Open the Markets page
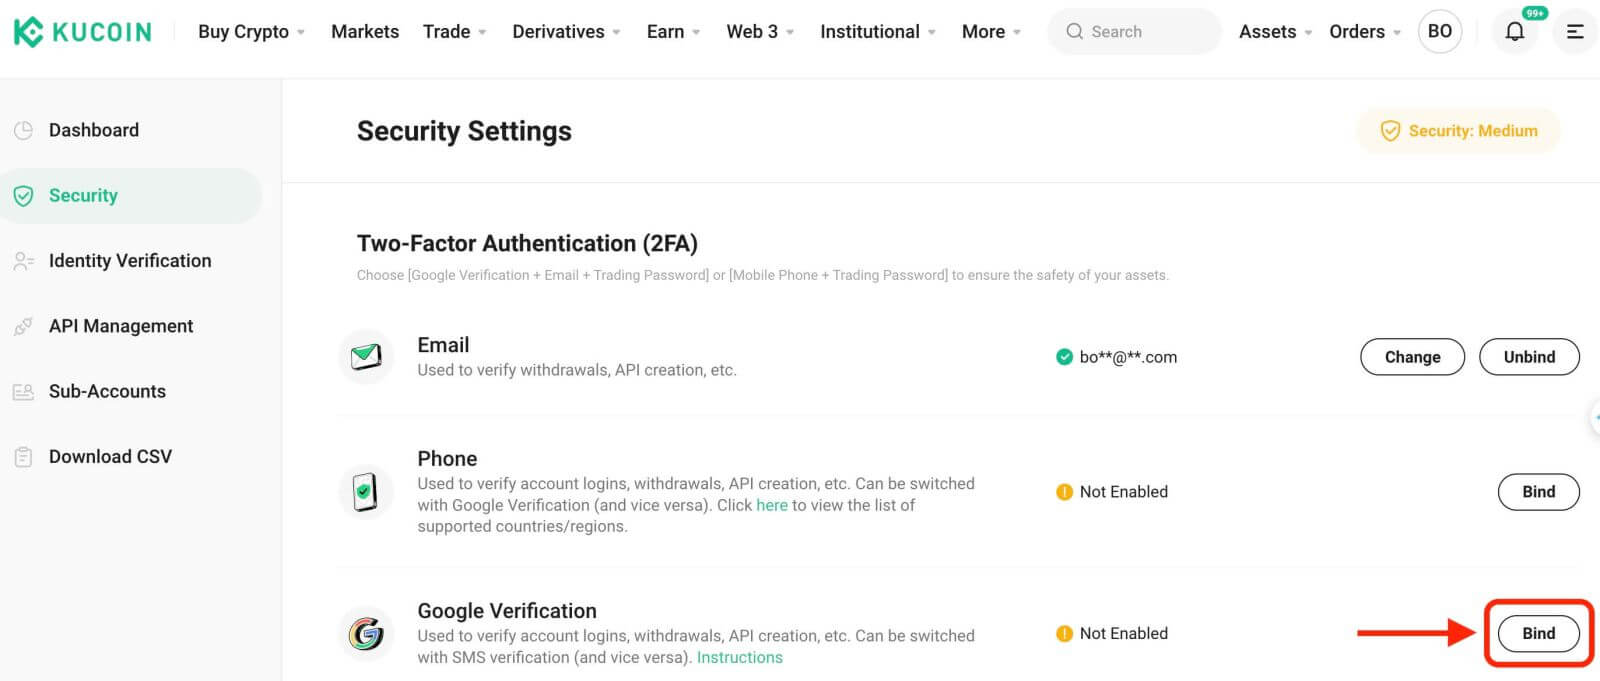This screenshot has height=681, width=1600. 365,32
